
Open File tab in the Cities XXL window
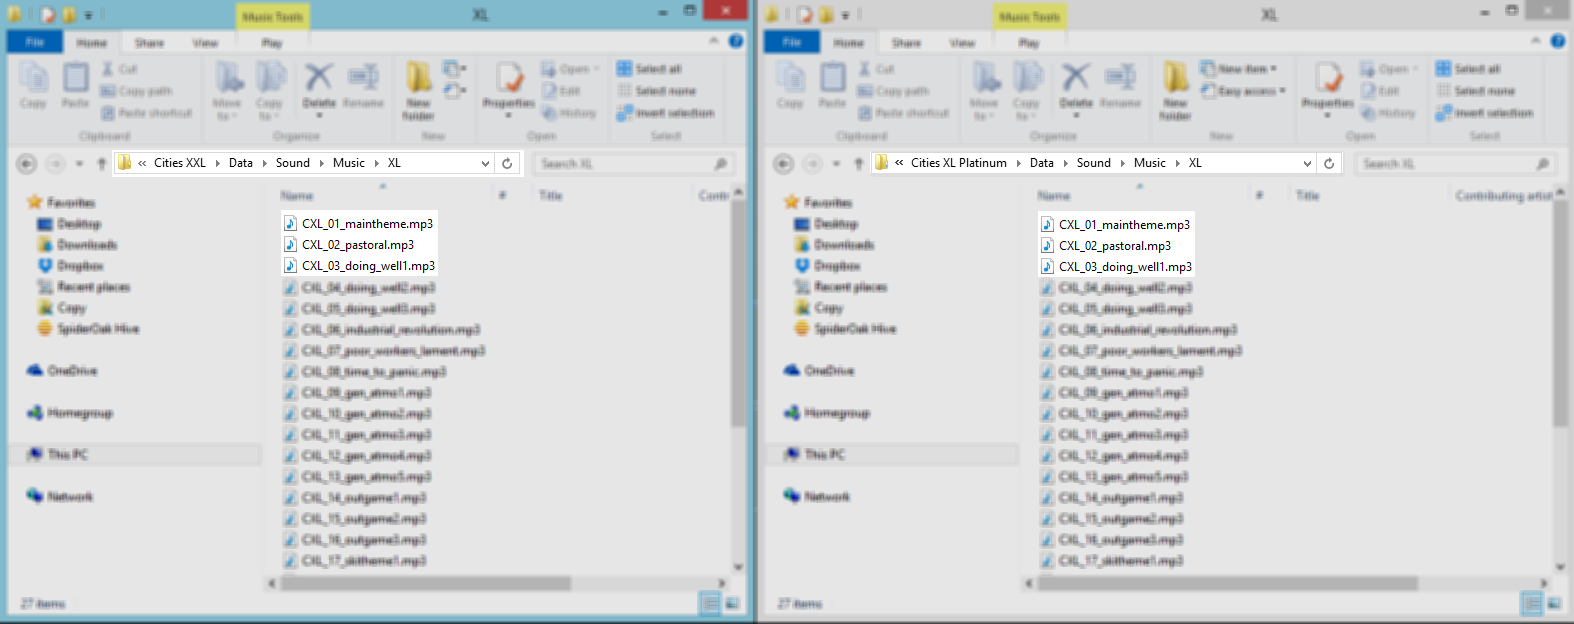point(35,42)
